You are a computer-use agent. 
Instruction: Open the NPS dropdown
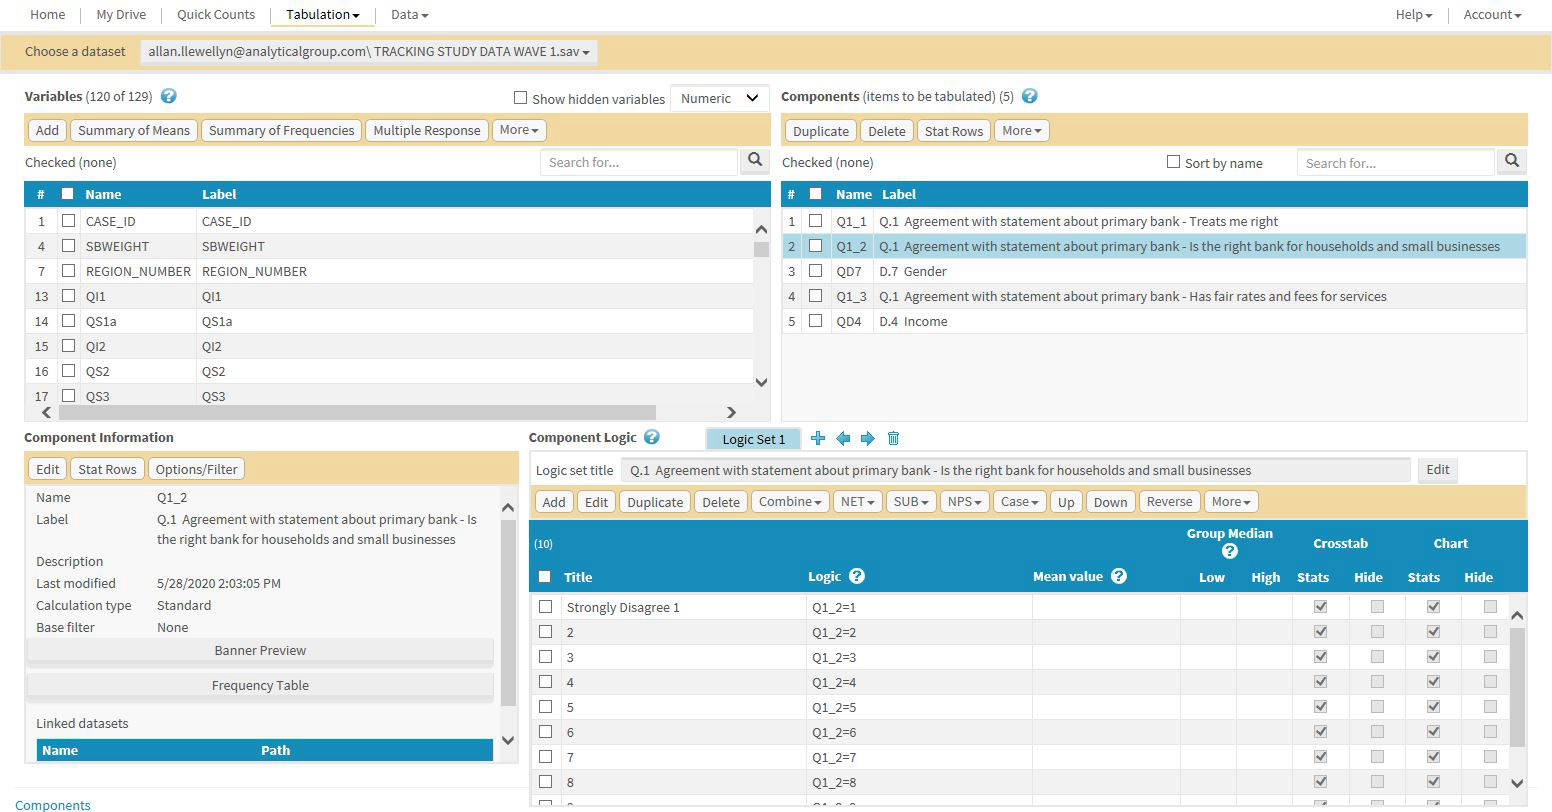964,502
